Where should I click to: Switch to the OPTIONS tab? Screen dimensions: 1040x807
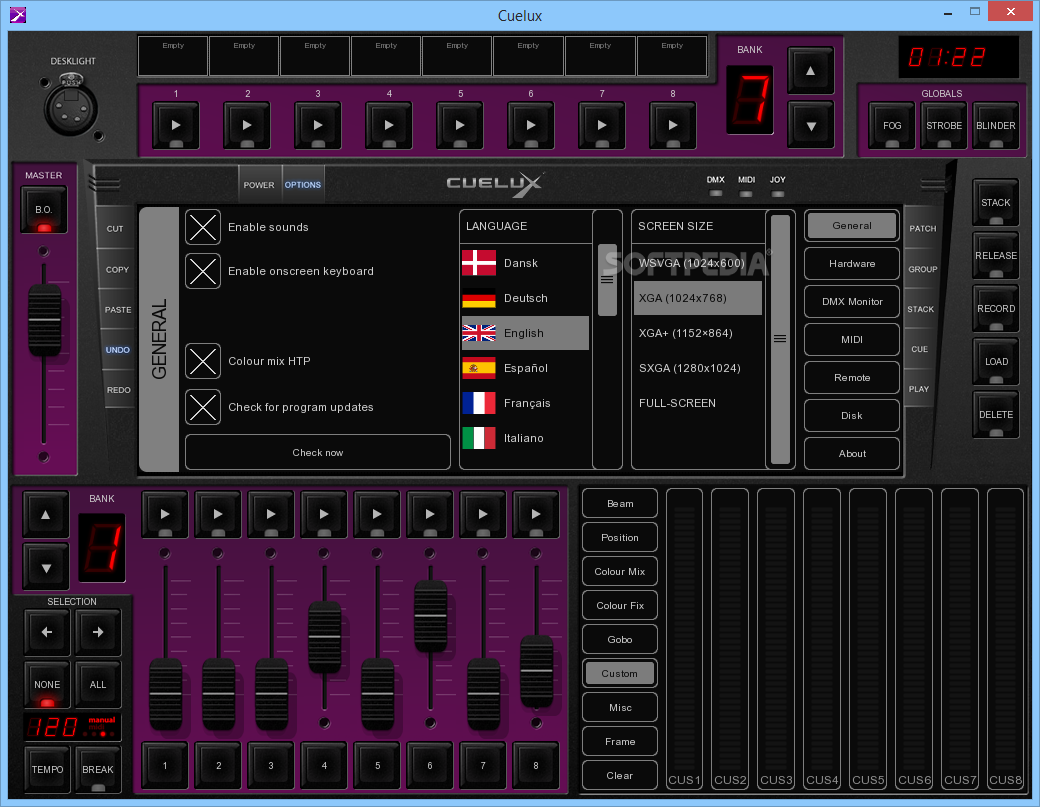(302, 185)
